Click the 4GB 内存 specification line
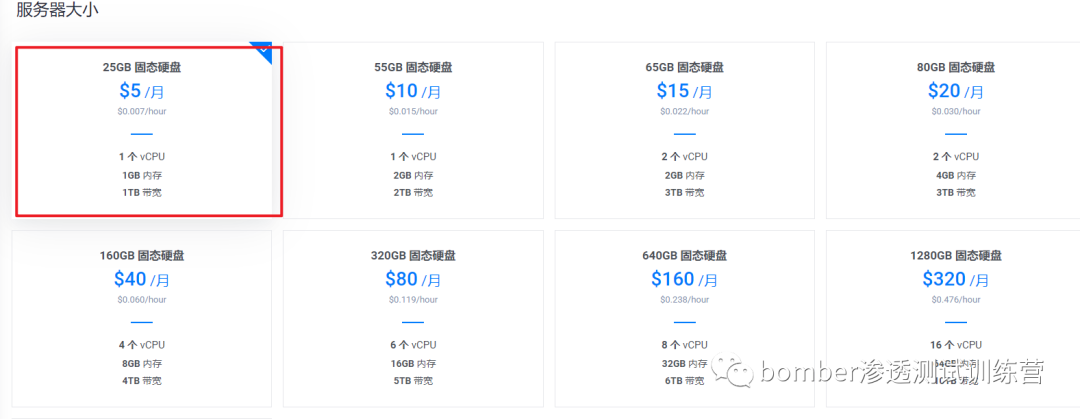1080x419 pixels. point(956,175)
